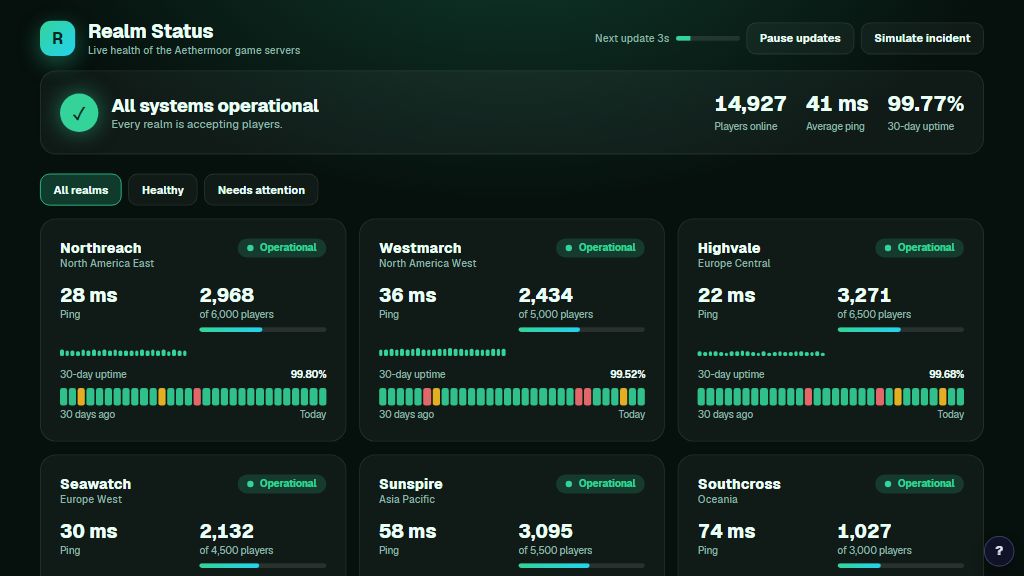Click the Northreach realm name
1024x576 pixels.
[x=101, y=248]
